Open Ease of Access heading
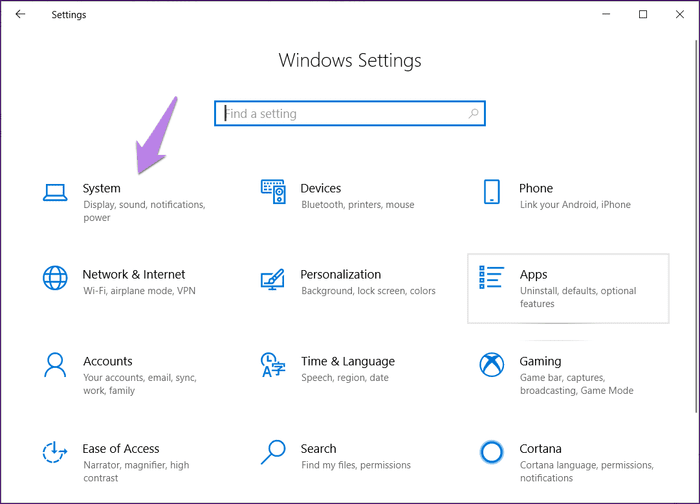Screen dimensions: 700x504 click(121, 449)
